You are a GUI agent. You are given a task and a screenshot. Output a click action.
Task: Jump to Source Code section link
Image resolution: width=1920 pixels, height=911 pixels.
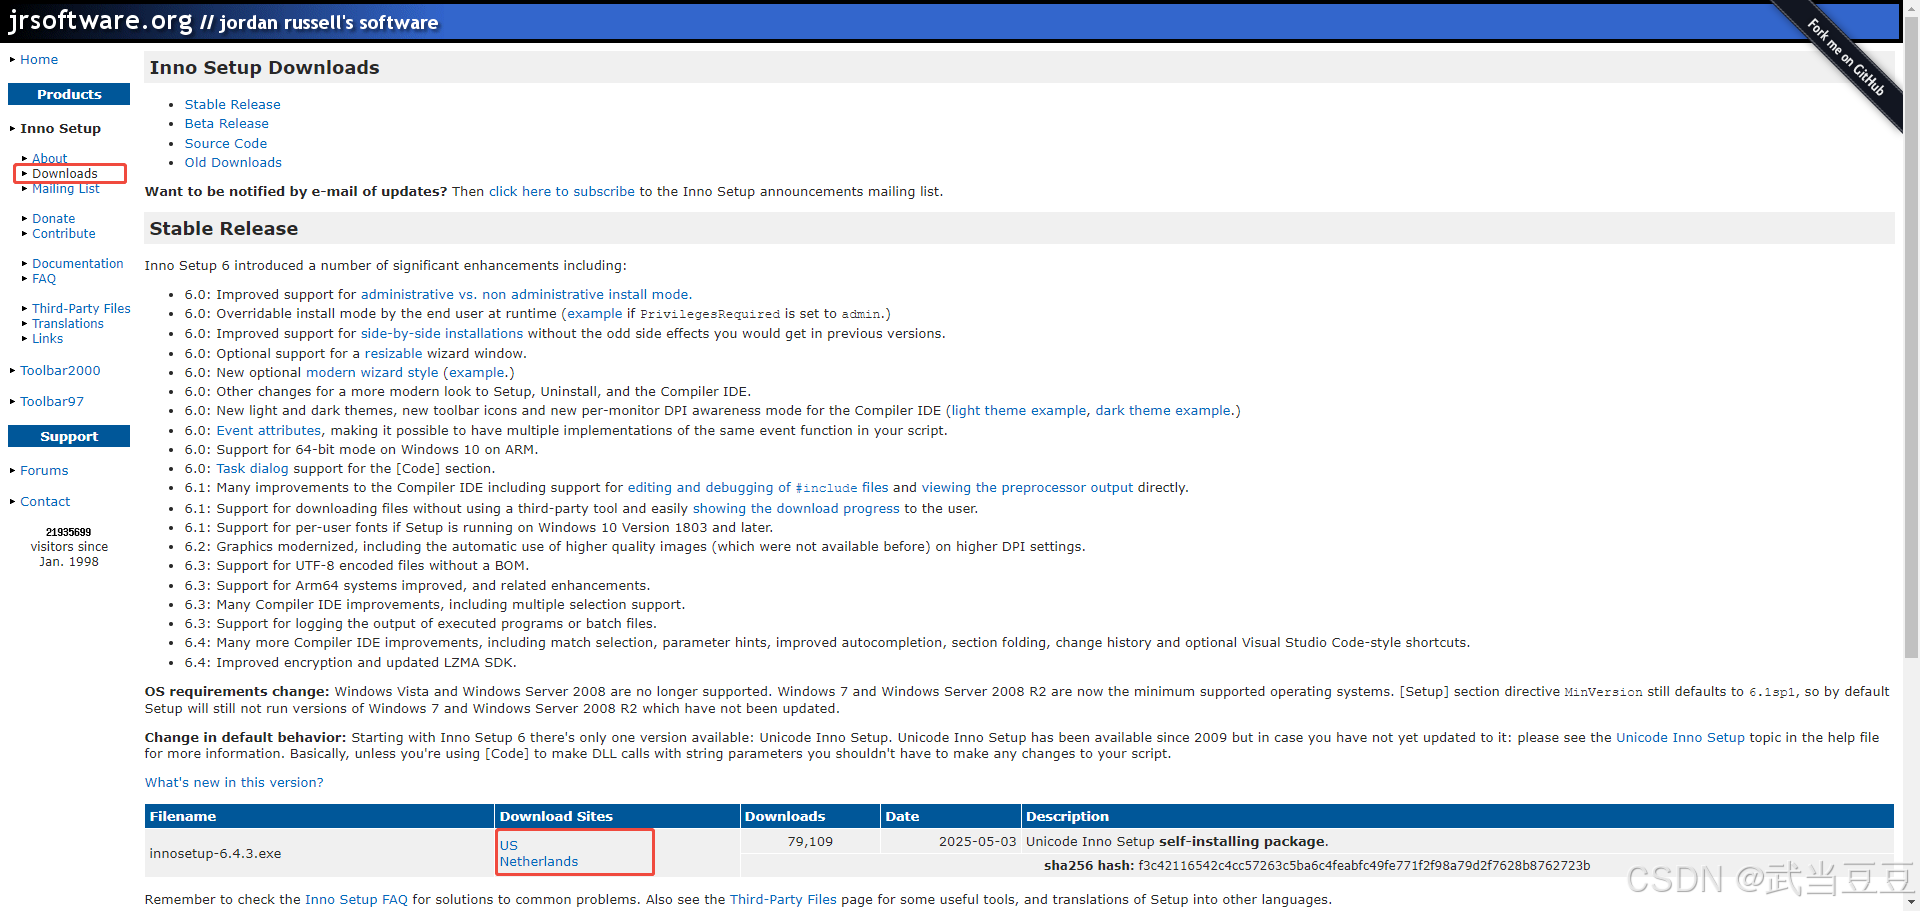[x=225, y=144]
